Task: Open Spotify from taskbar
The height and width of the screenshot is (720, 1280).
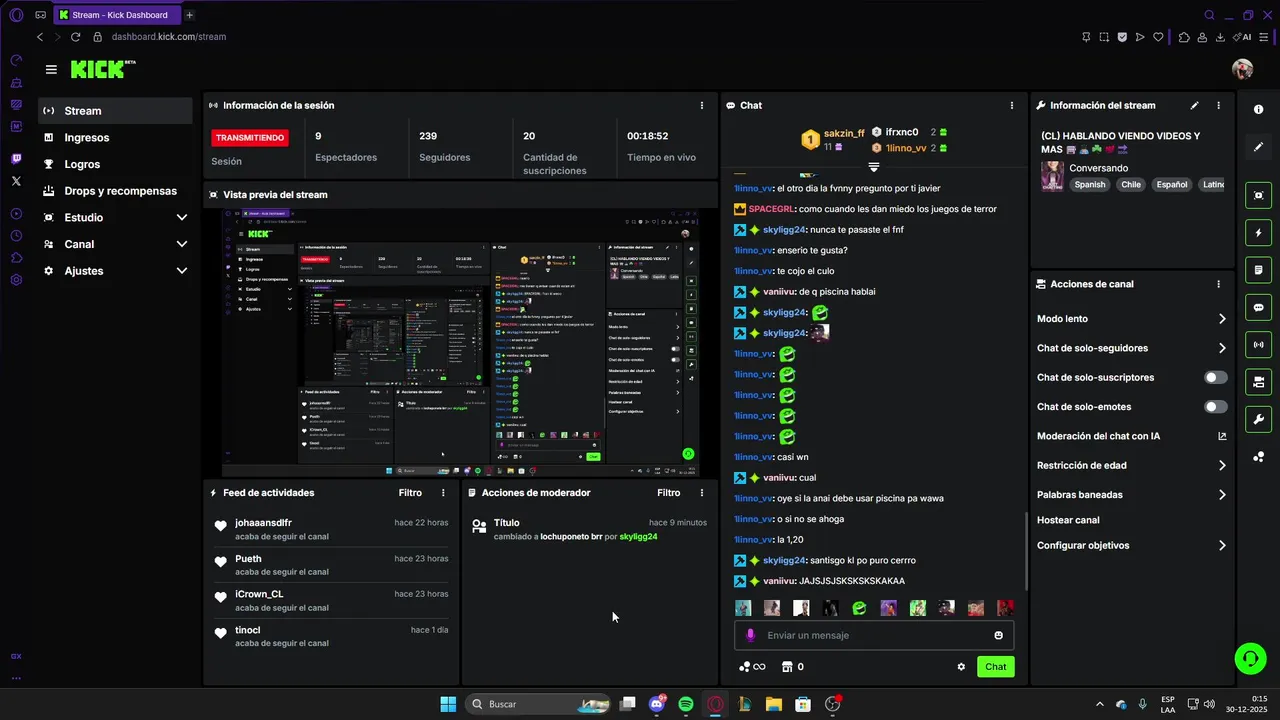Action: click(x=686, y=704)
